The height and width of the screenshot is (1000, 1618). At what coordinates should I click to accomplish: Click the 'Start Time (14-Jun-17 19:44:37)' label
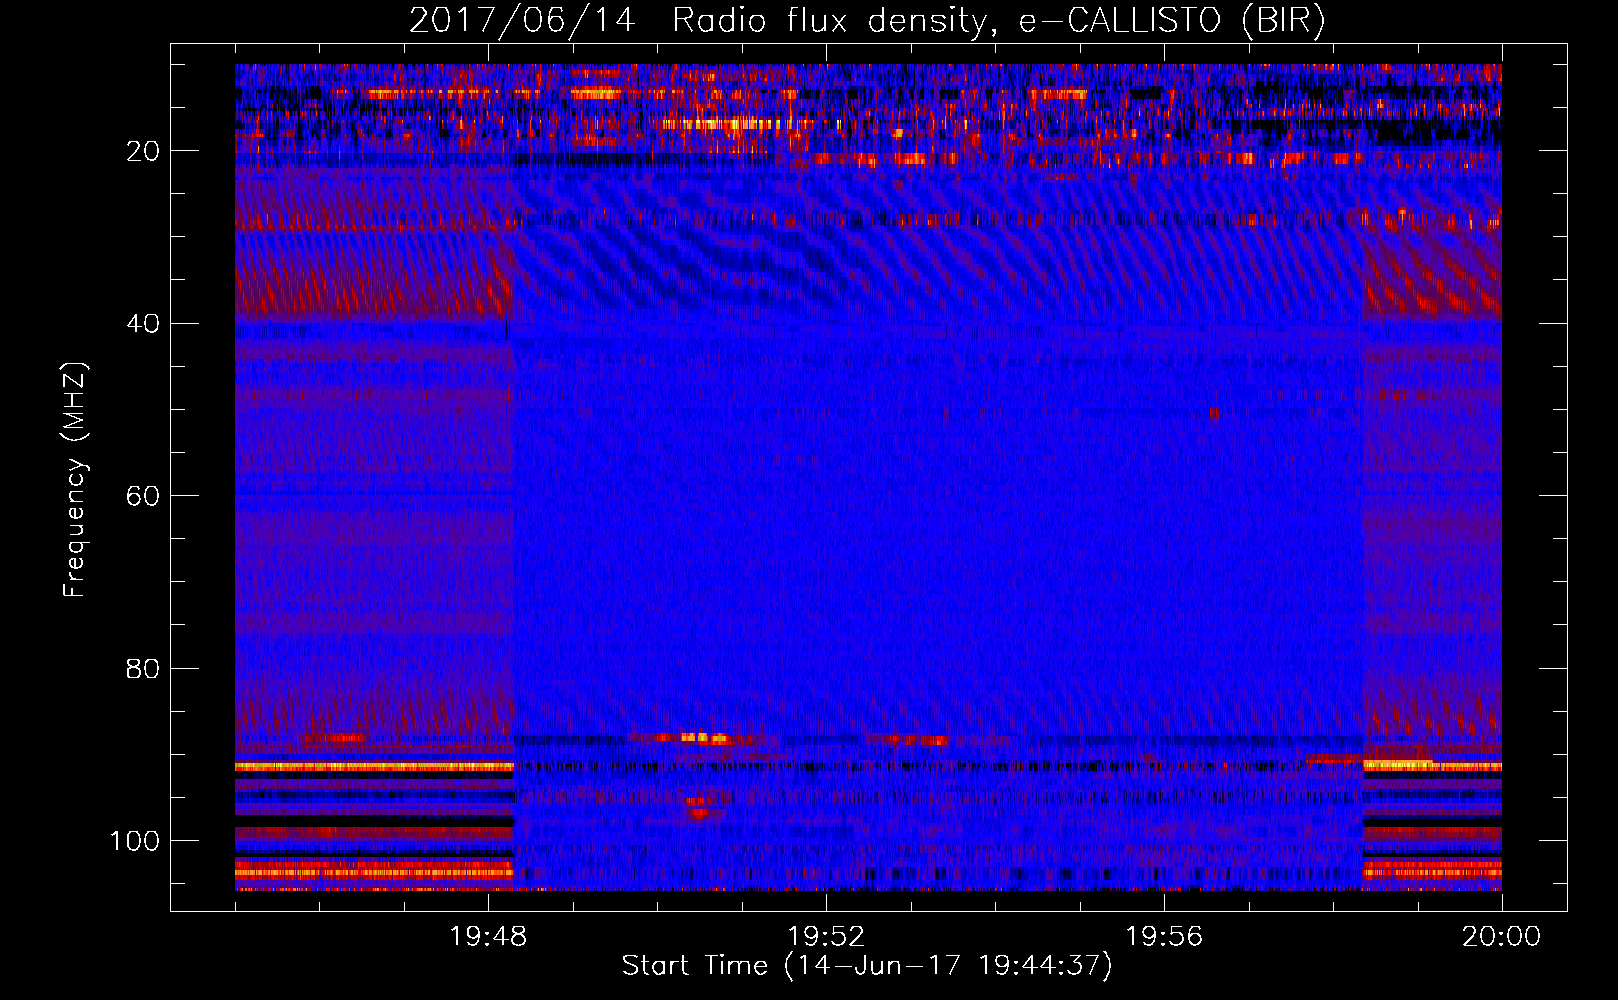tap(867, 966)
